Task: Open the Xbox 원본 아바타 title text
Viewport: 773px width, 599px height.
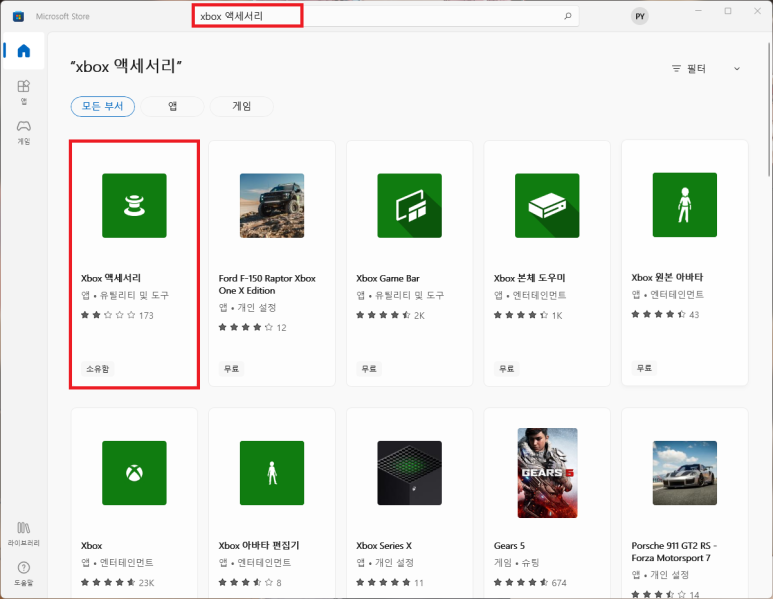Action: click(667, 277)
